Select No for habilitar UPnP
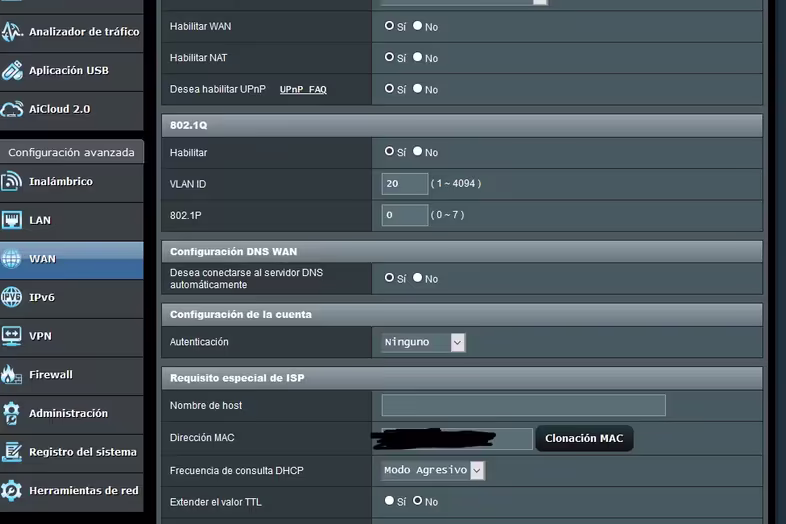786x524 pixels. pyautogui.click(x=418, y=89)
